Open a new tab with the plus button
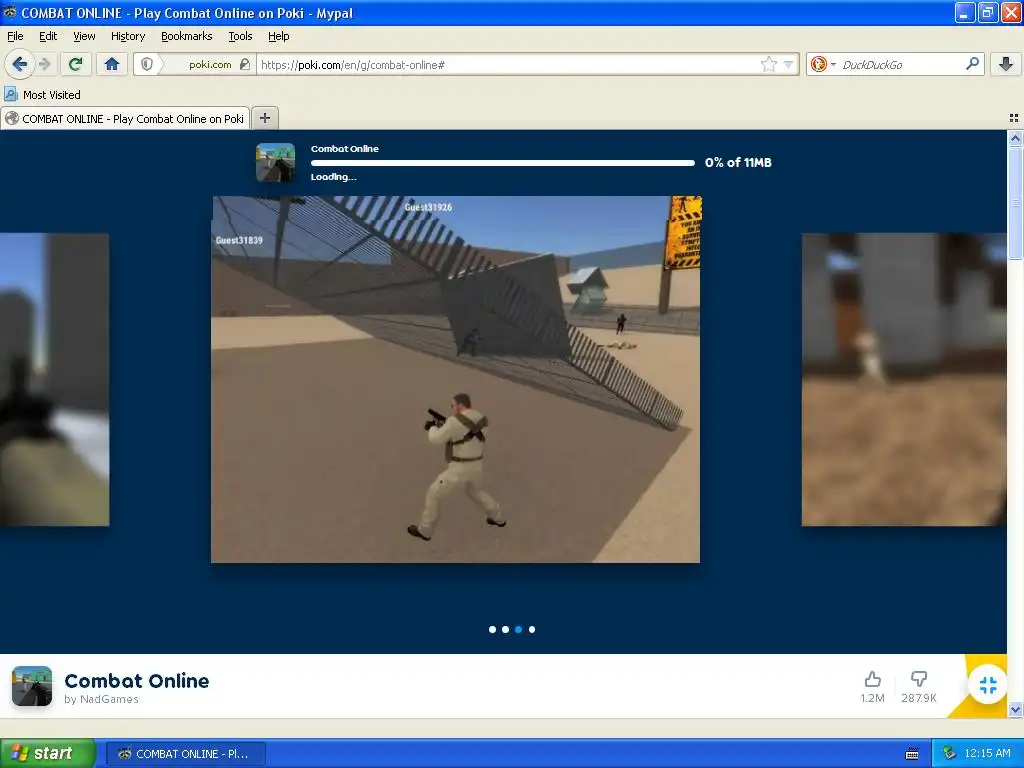The image size is (1024, 768). coord(264,118)
